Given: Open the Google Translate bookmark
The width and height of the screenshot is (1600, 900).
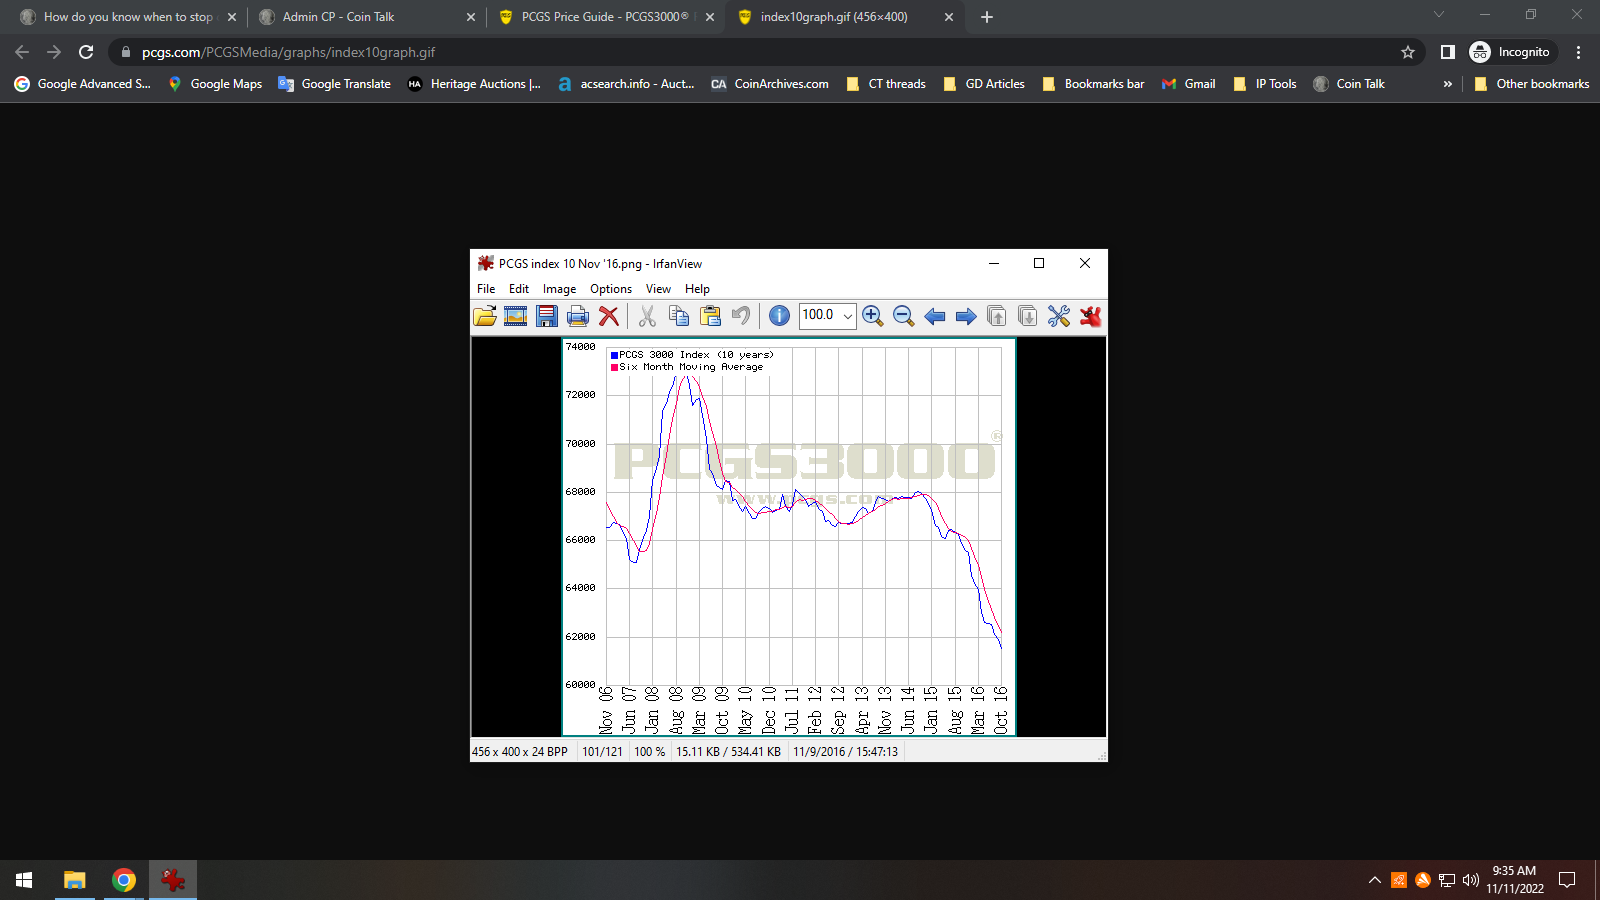Looking at the screenshot, I should point(335,84).
